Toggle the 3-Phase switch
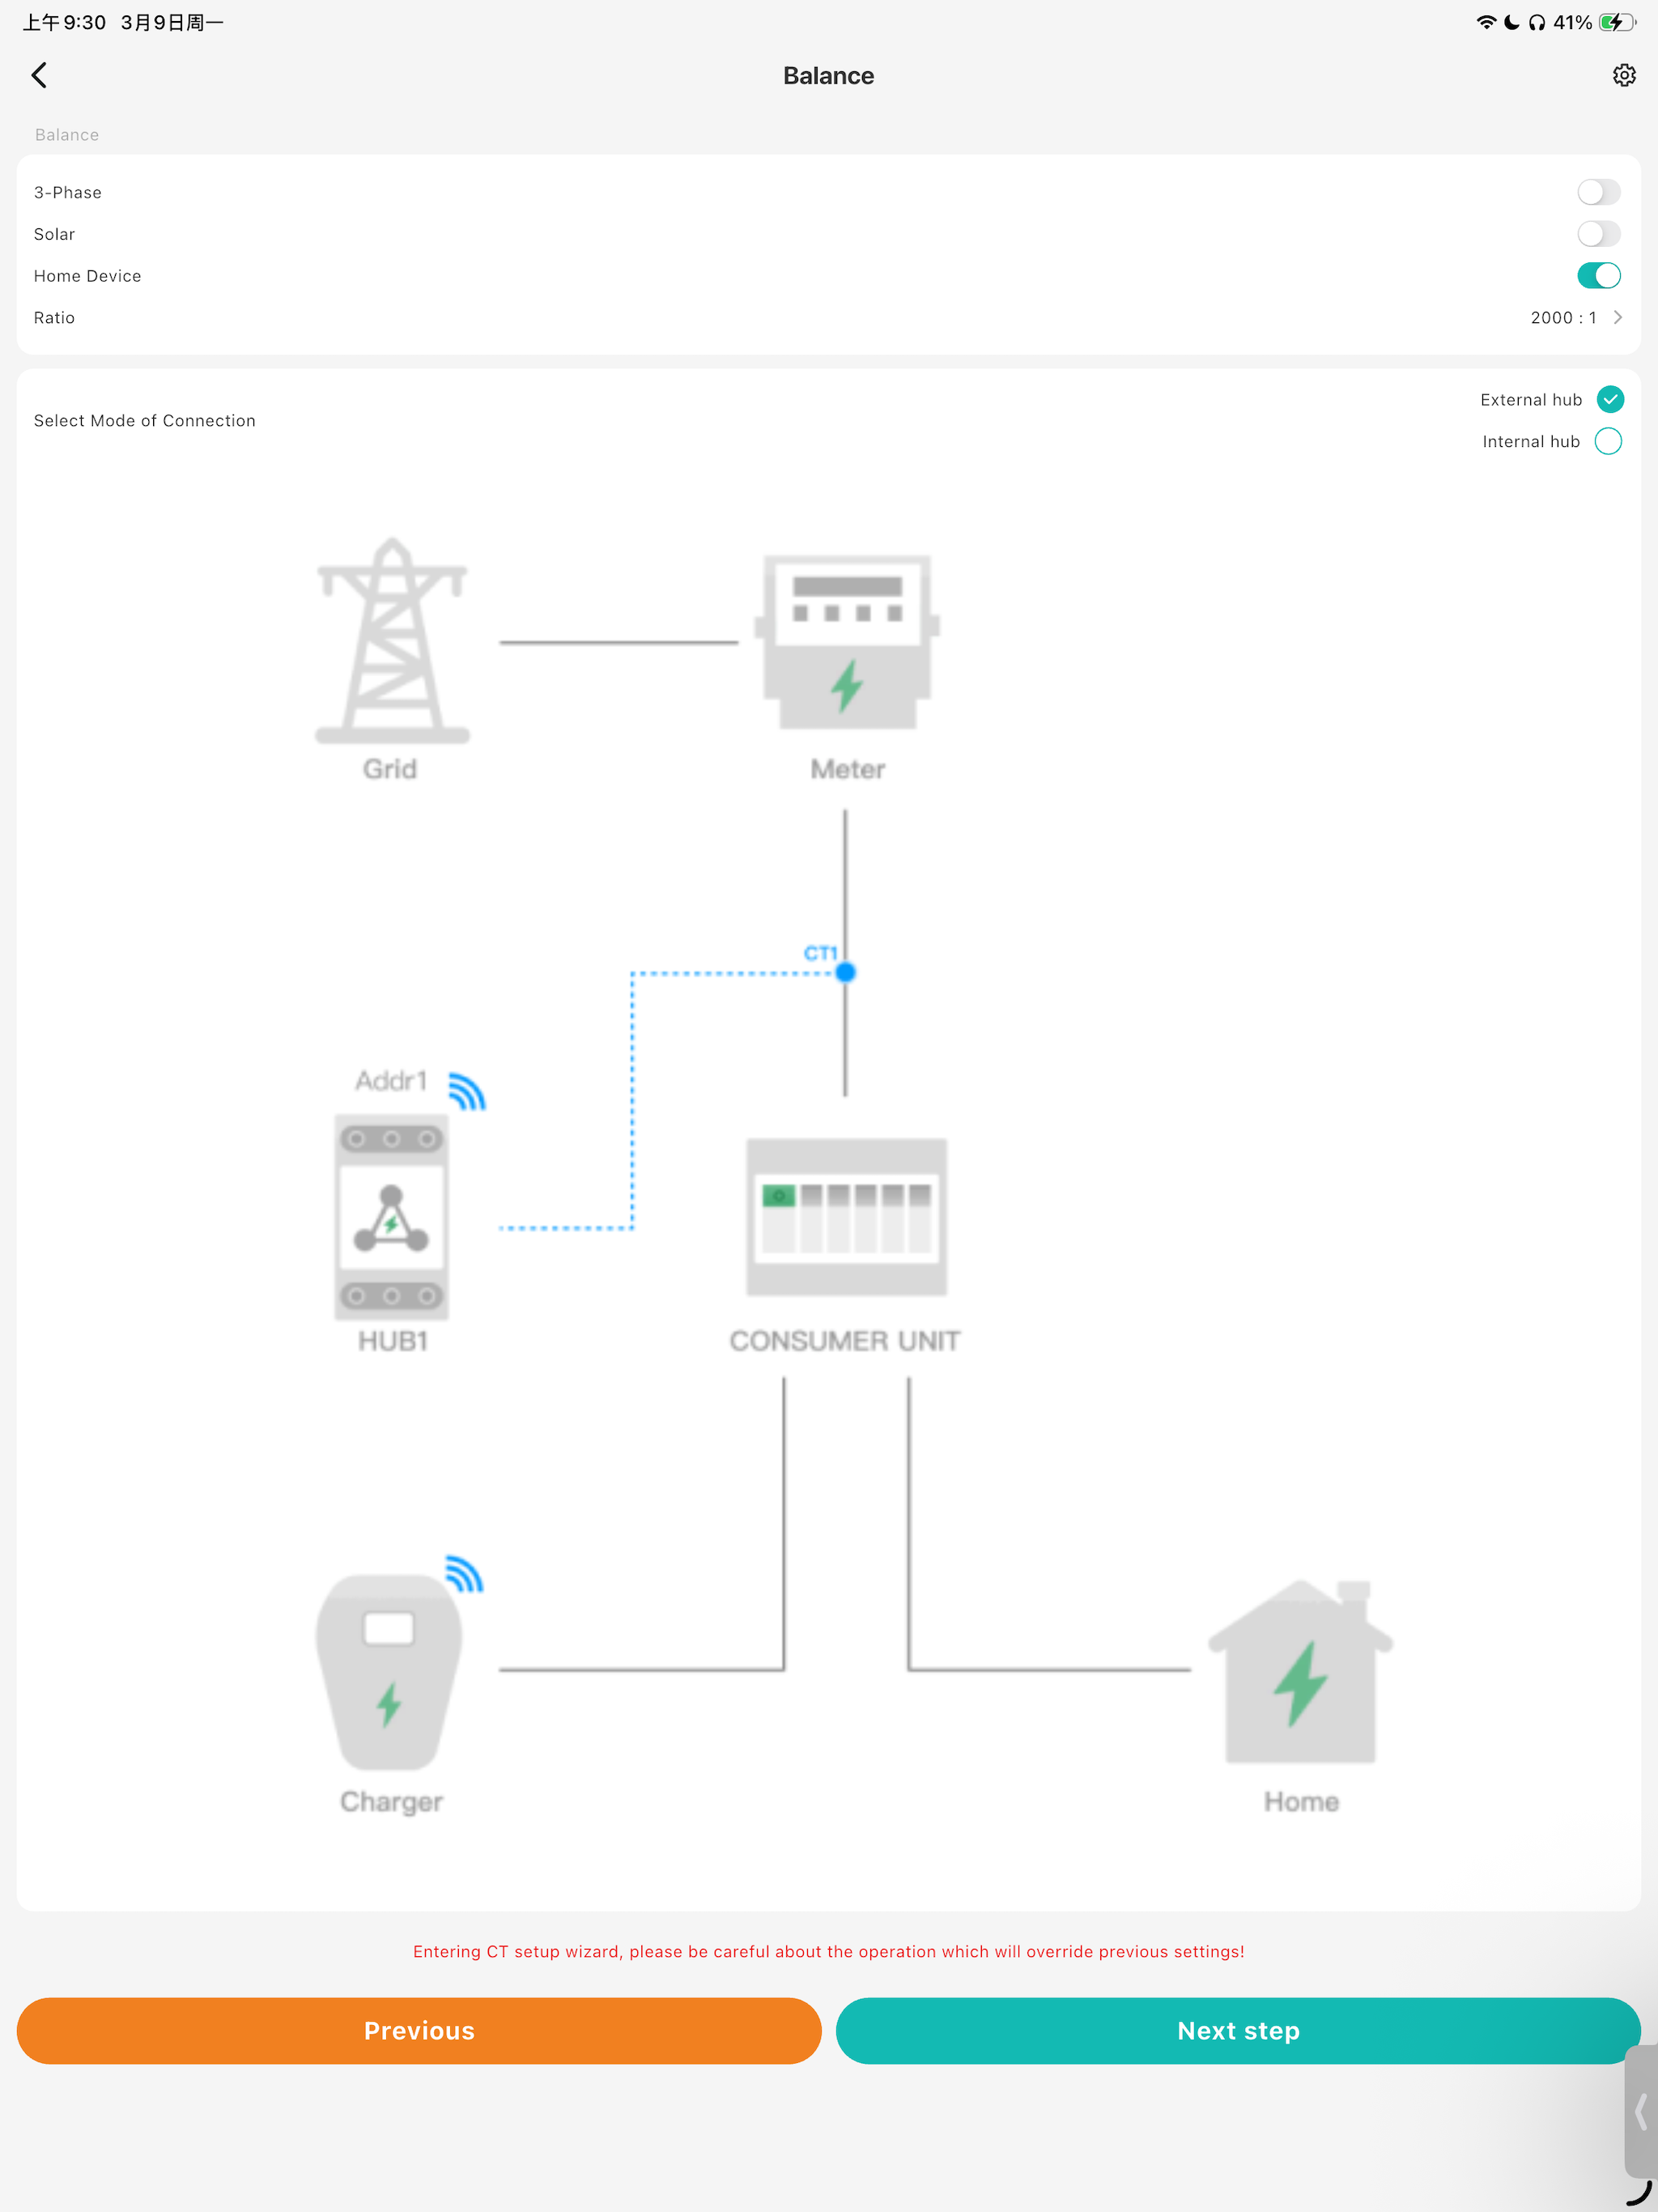Image resolution: width=1658 pixels, height=2212 pixels. [1598, 192]
